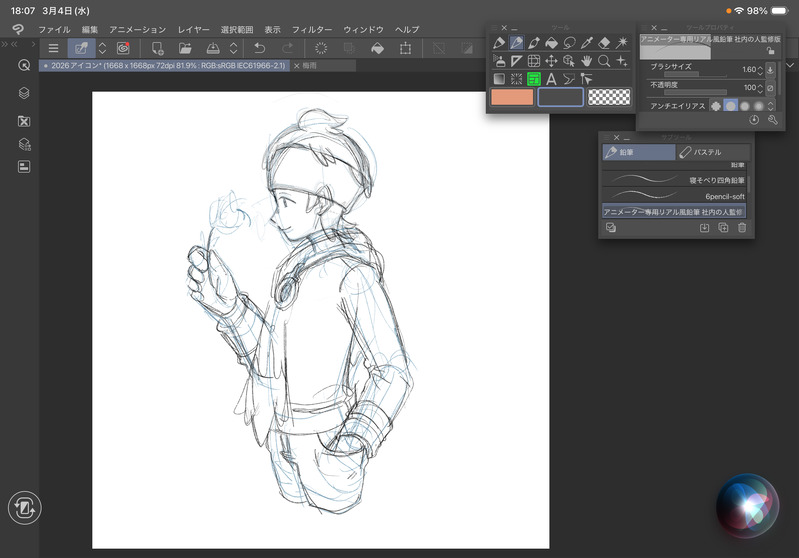Open brush size stepper arrows
The height and width of the screenshot is (558, 799).
[759, 69]
